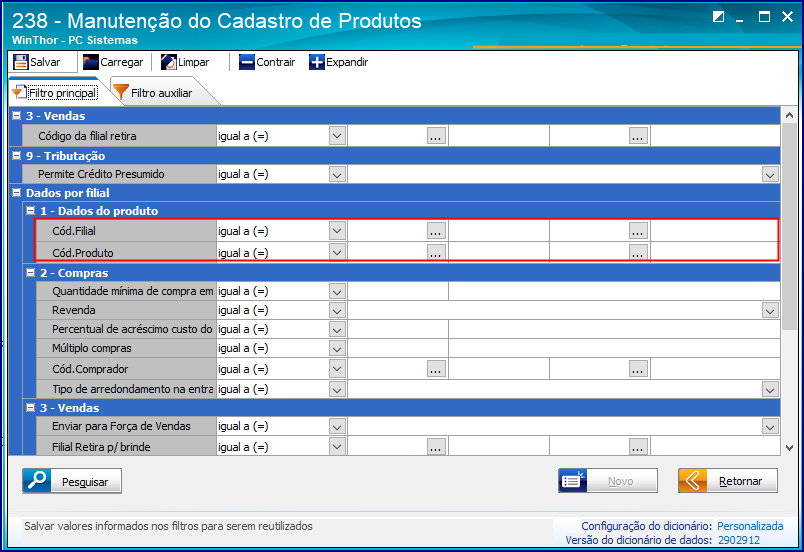Screen dimensions: 804x552
Task: Click first lookup button for Cód.Comprador
Action: (436, 369)
